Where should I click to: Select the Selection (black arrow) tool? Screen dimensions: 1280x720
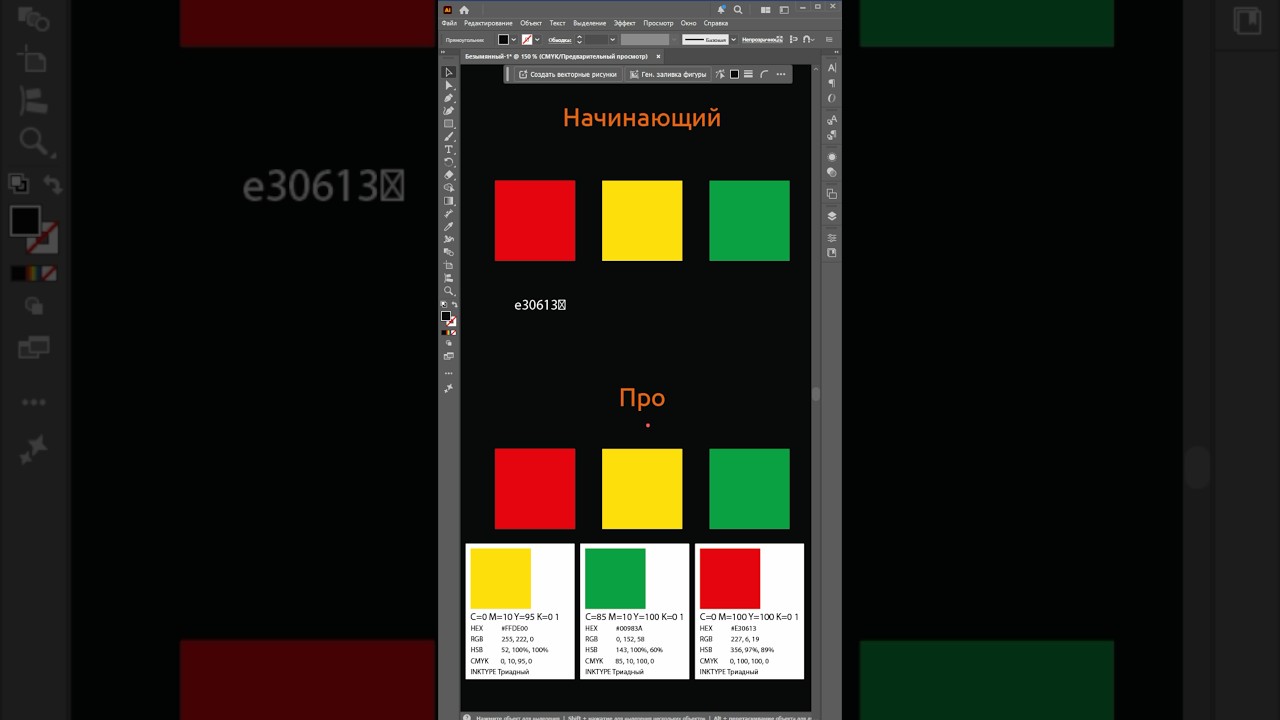coord(448,72)
